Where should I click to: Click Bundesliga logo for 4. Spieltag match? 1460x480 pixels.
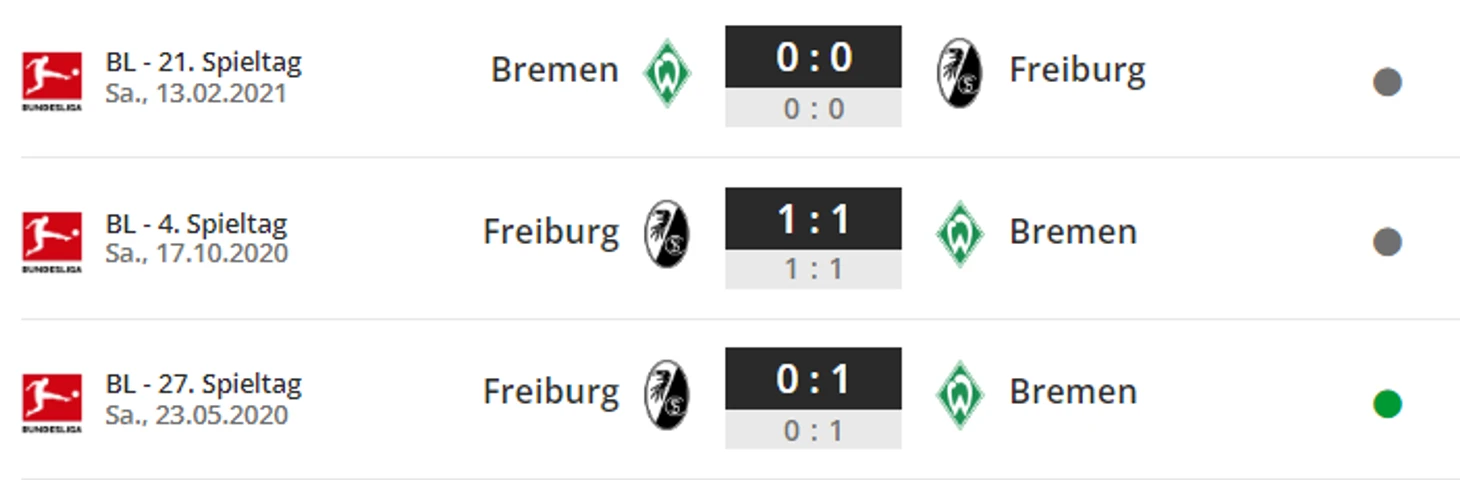[52, 241]
